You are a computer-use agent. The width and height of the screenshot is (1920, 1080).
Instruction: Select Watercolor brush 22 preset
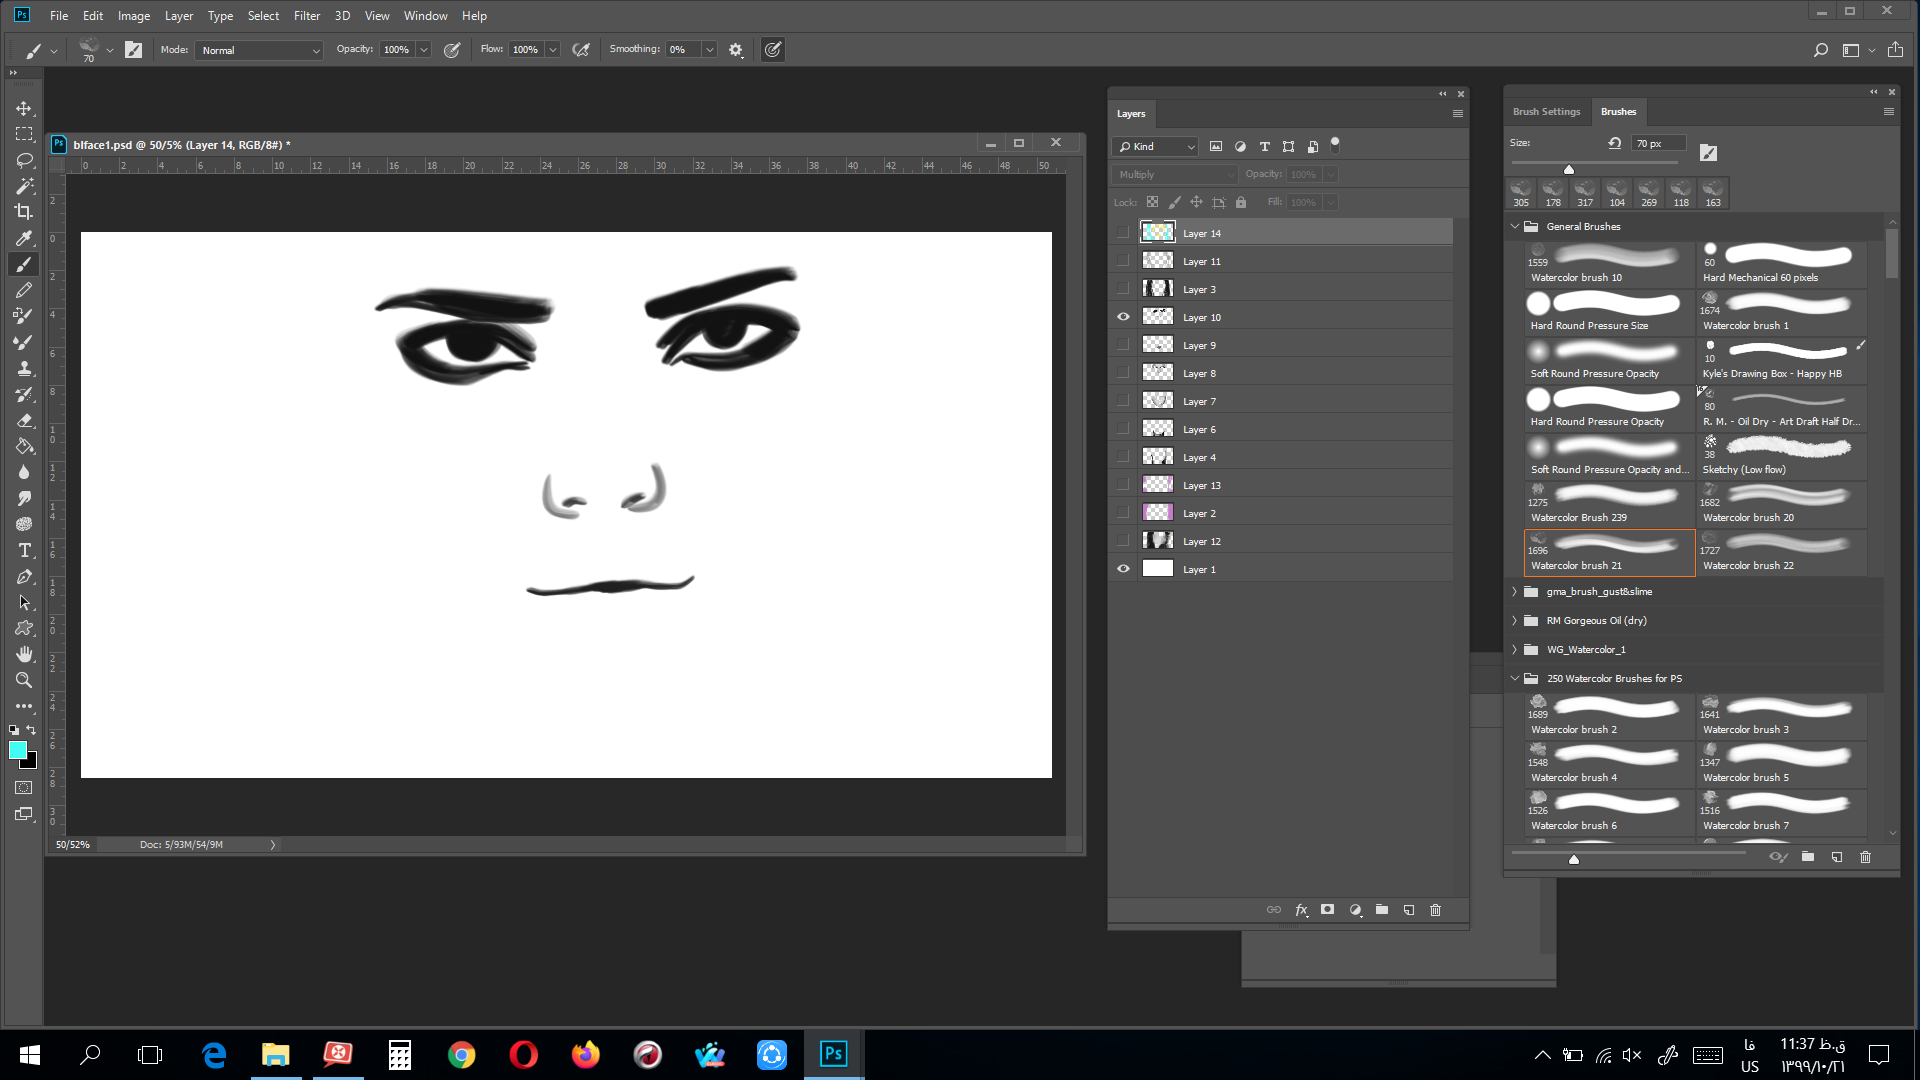pyautogui.click(x=1781, y=553)
